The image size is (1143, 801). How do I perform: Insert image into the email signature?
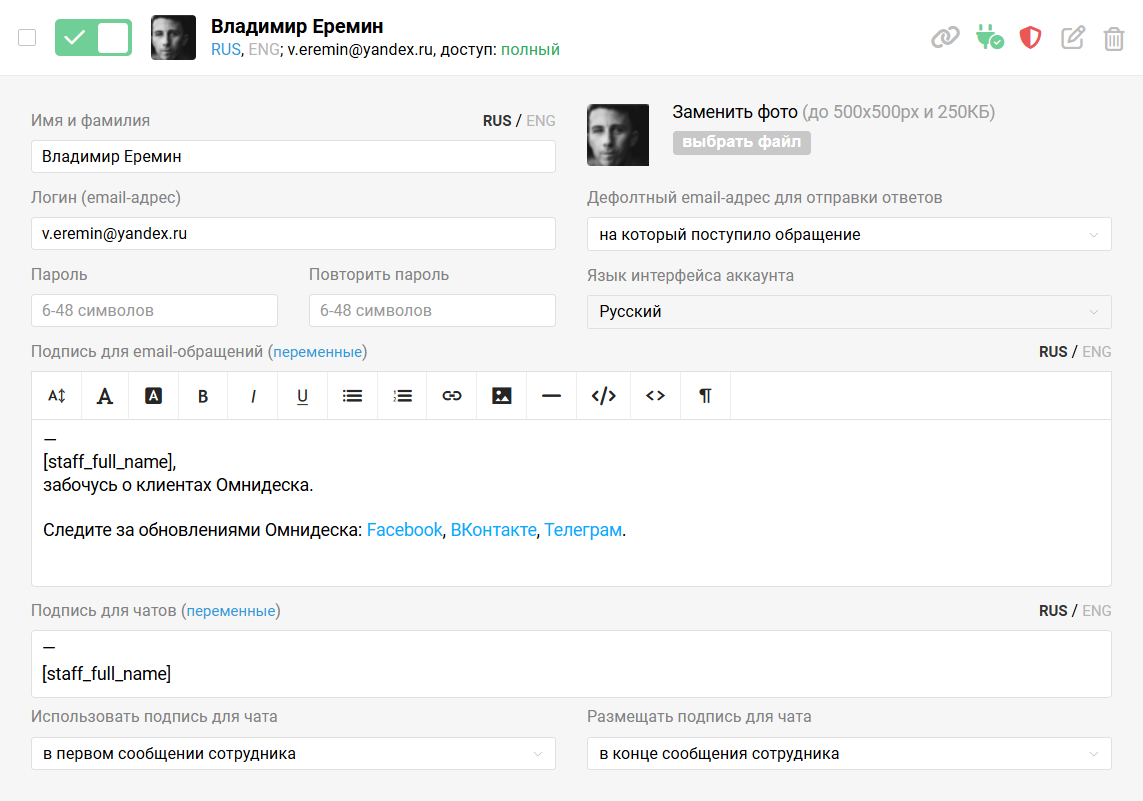click(x=502, y=396)
